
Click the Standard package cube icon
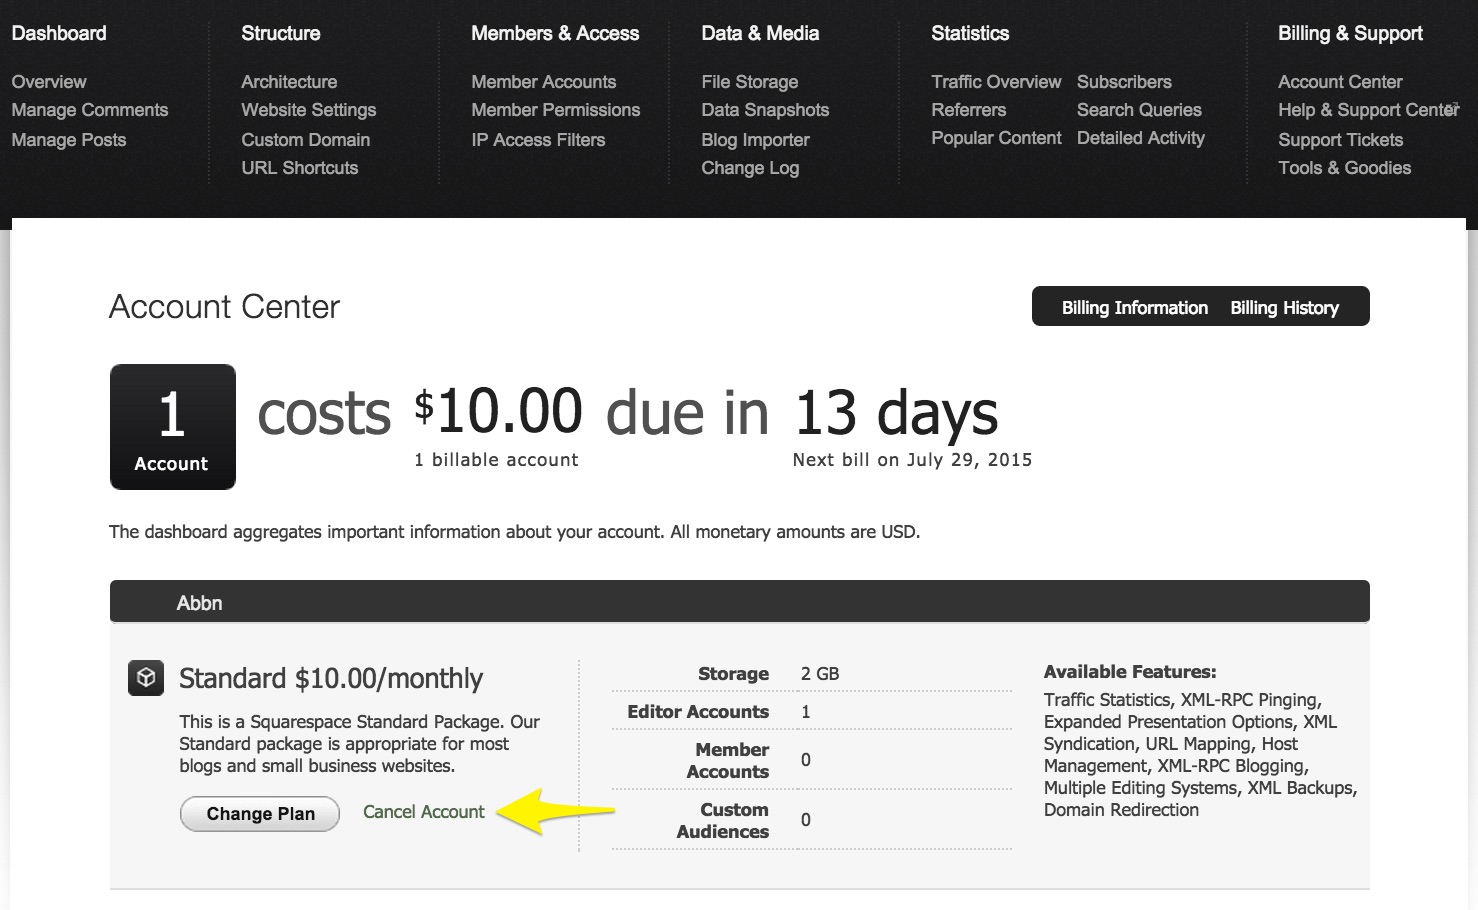(146, 678)
